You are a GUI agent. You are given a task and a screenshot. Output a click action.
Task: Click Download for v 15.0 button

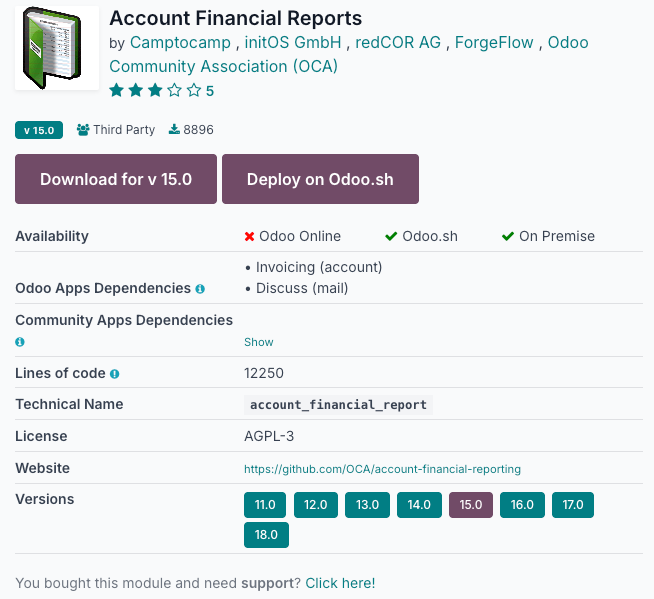click(x=116, y=179)
